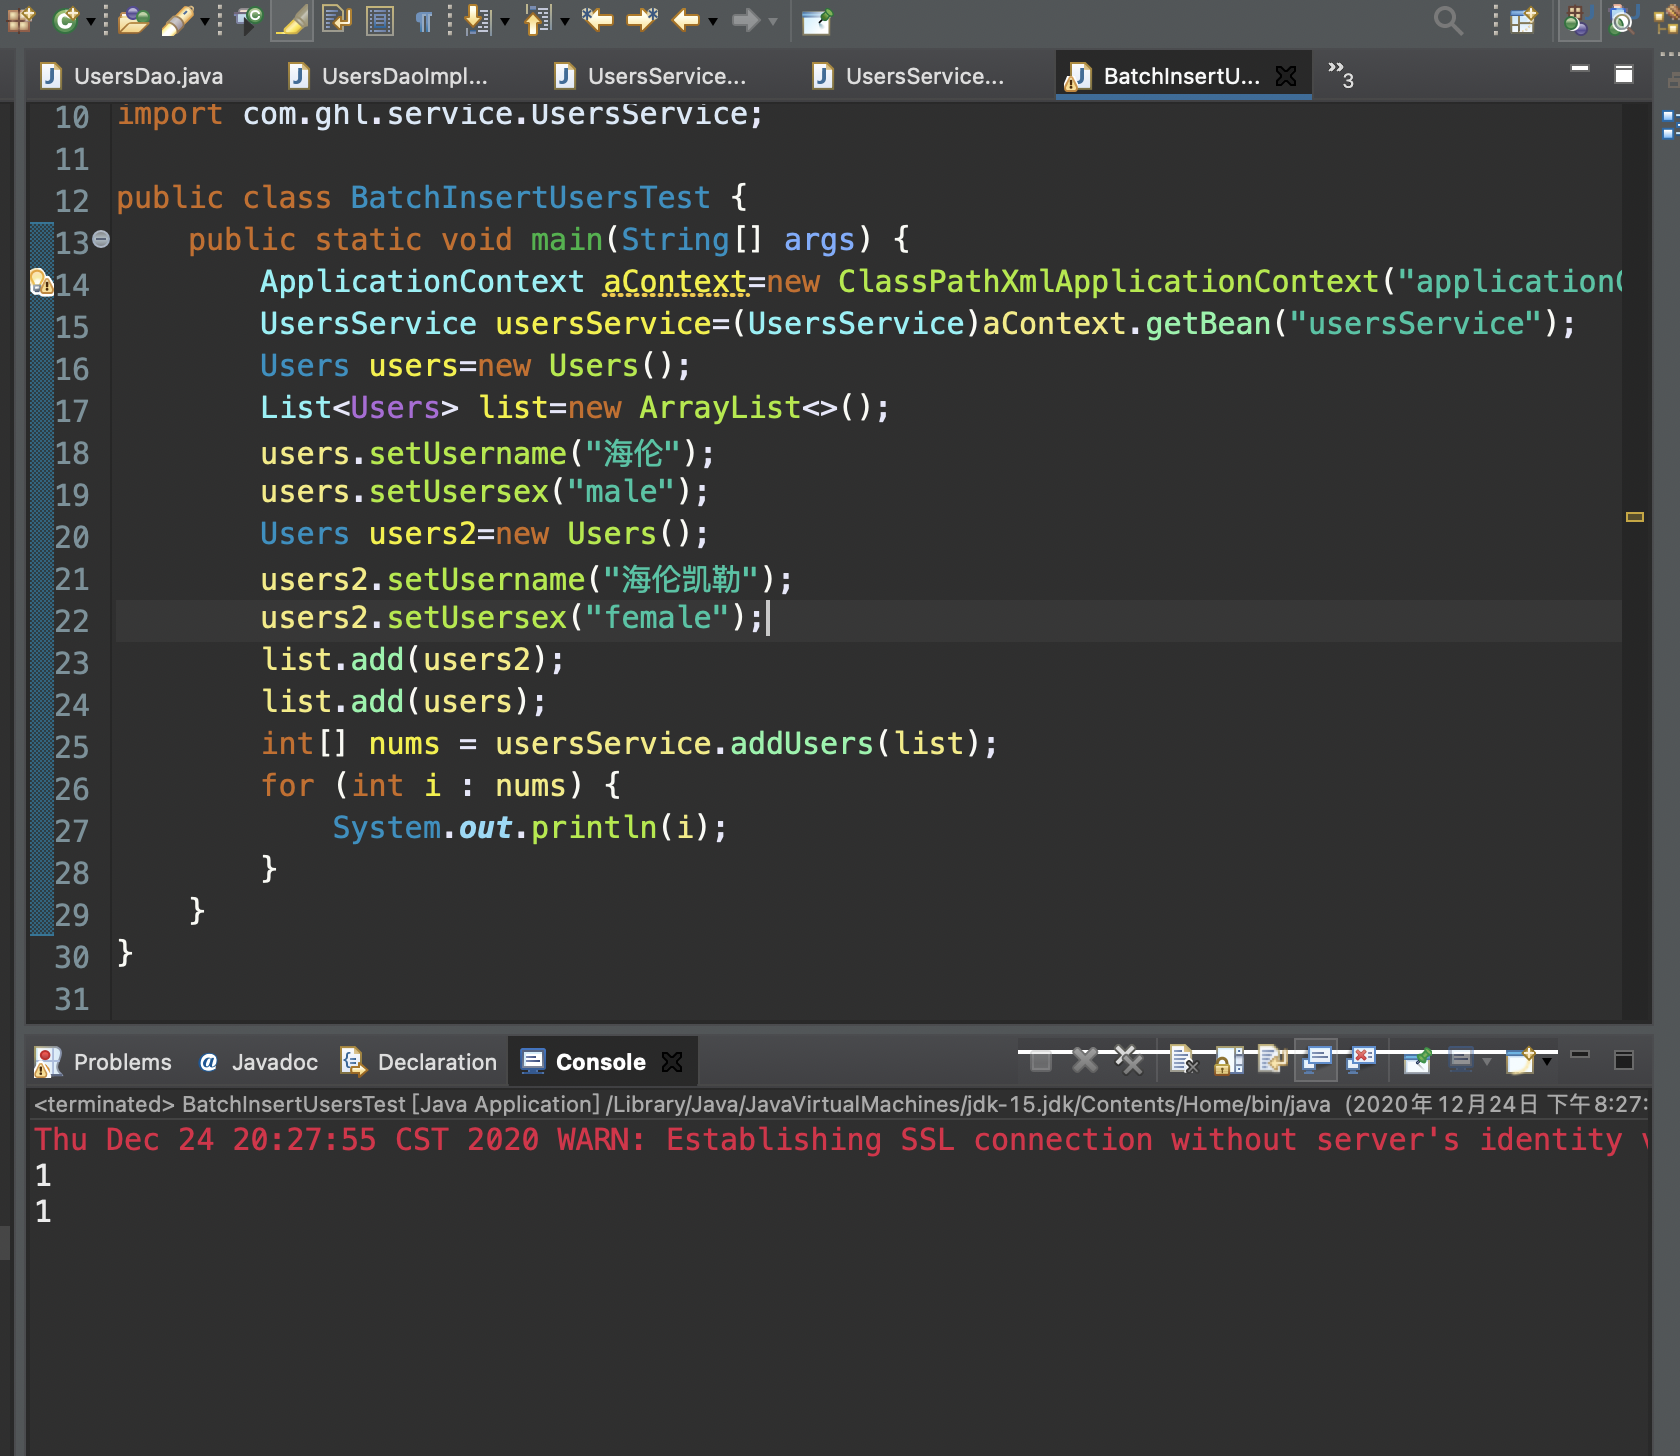The width and height of the screenshot is (1680, 1456).
Task: Click the New Java Class icon
Action: point(65,19)
